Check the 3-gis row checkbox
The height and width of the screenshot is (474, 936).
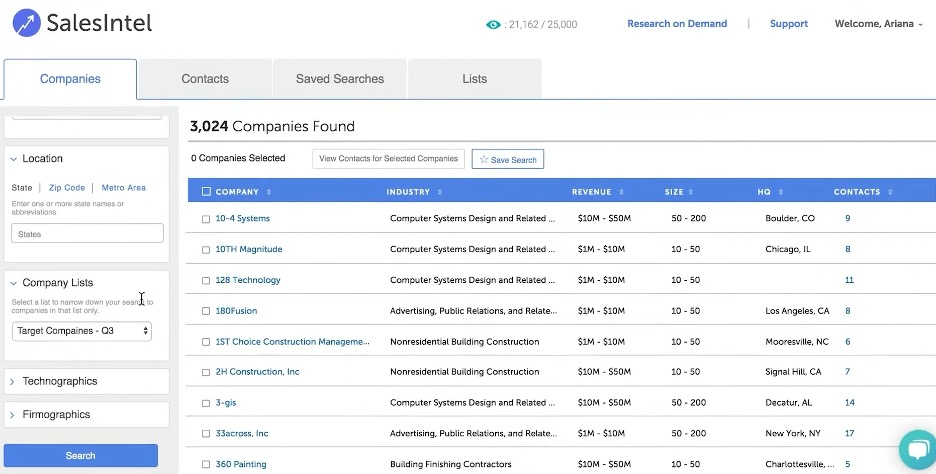click(x=206, y=403)
